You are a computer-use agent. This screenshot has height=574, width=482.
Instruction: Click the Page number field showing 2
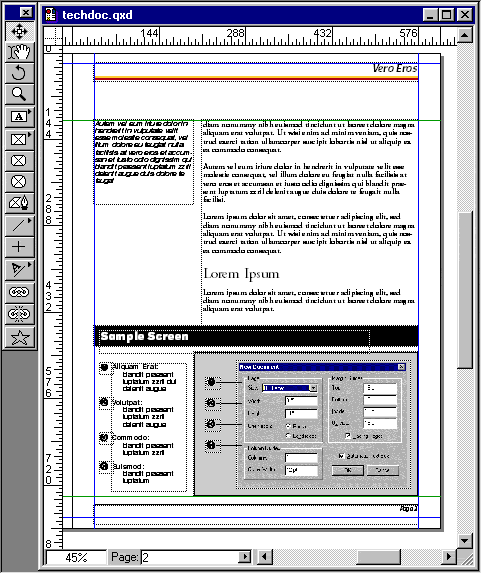(190, 558)
